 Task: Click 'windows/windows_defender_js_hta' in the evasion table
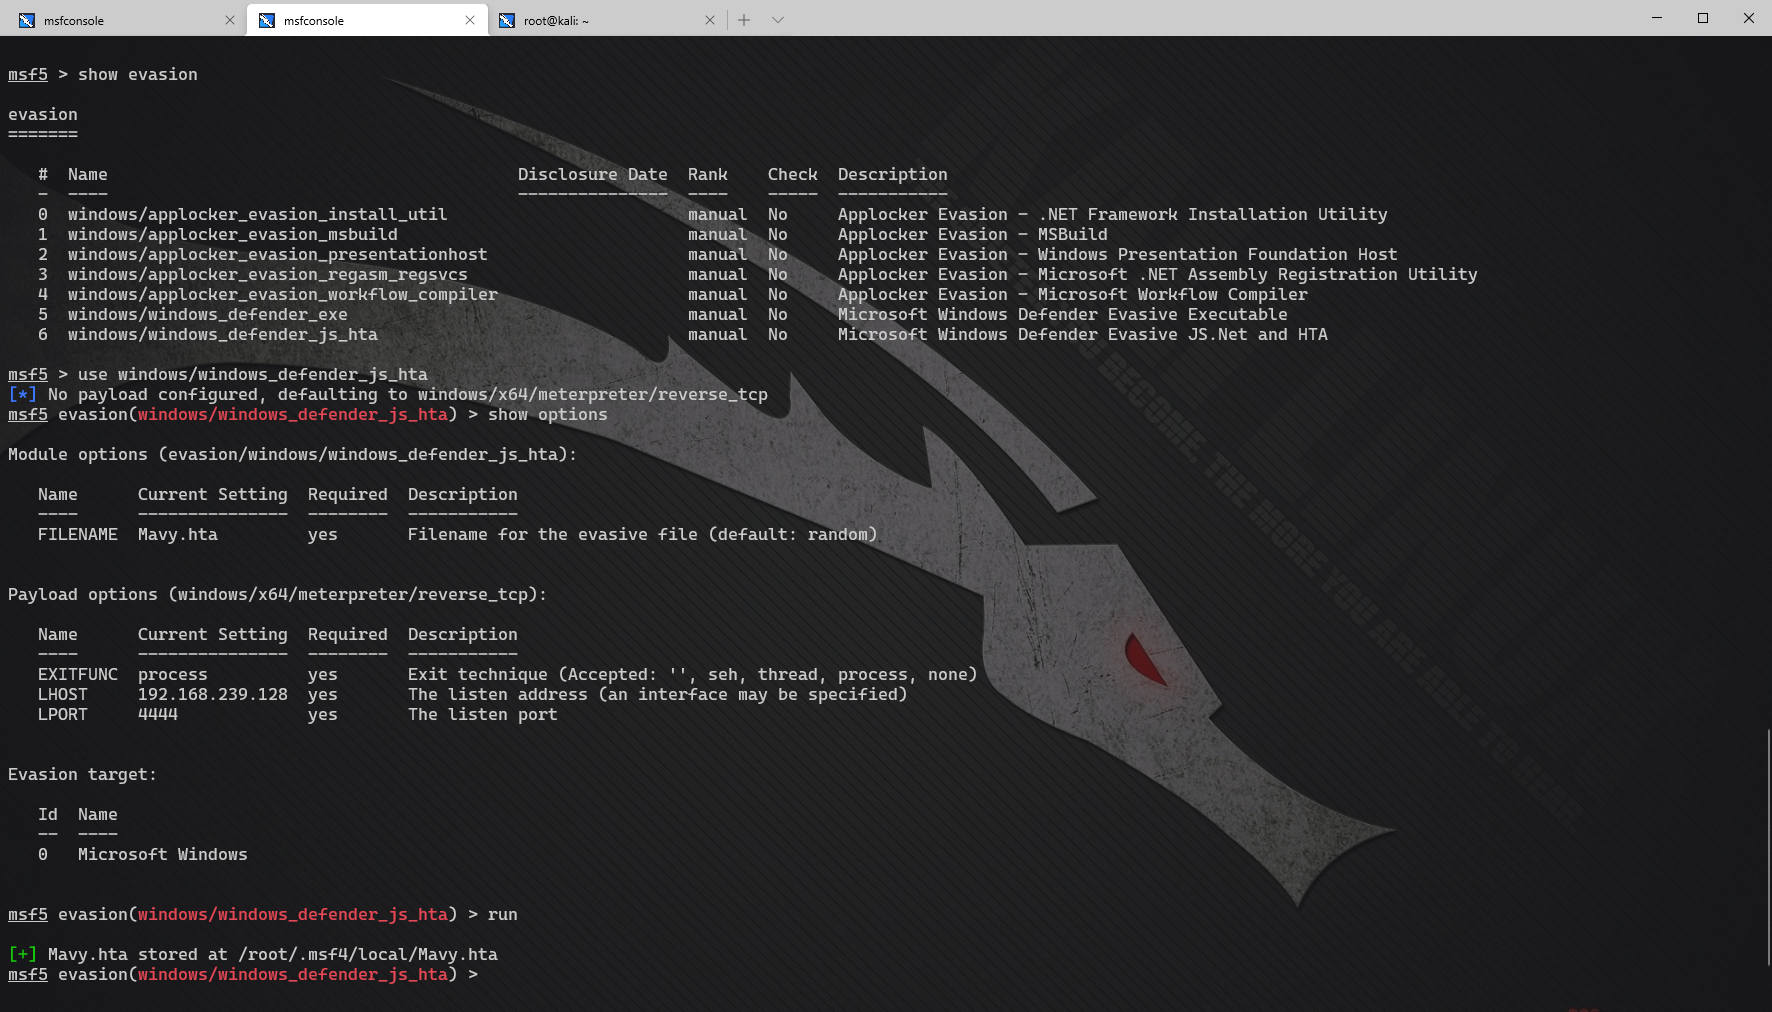[222, 335]
